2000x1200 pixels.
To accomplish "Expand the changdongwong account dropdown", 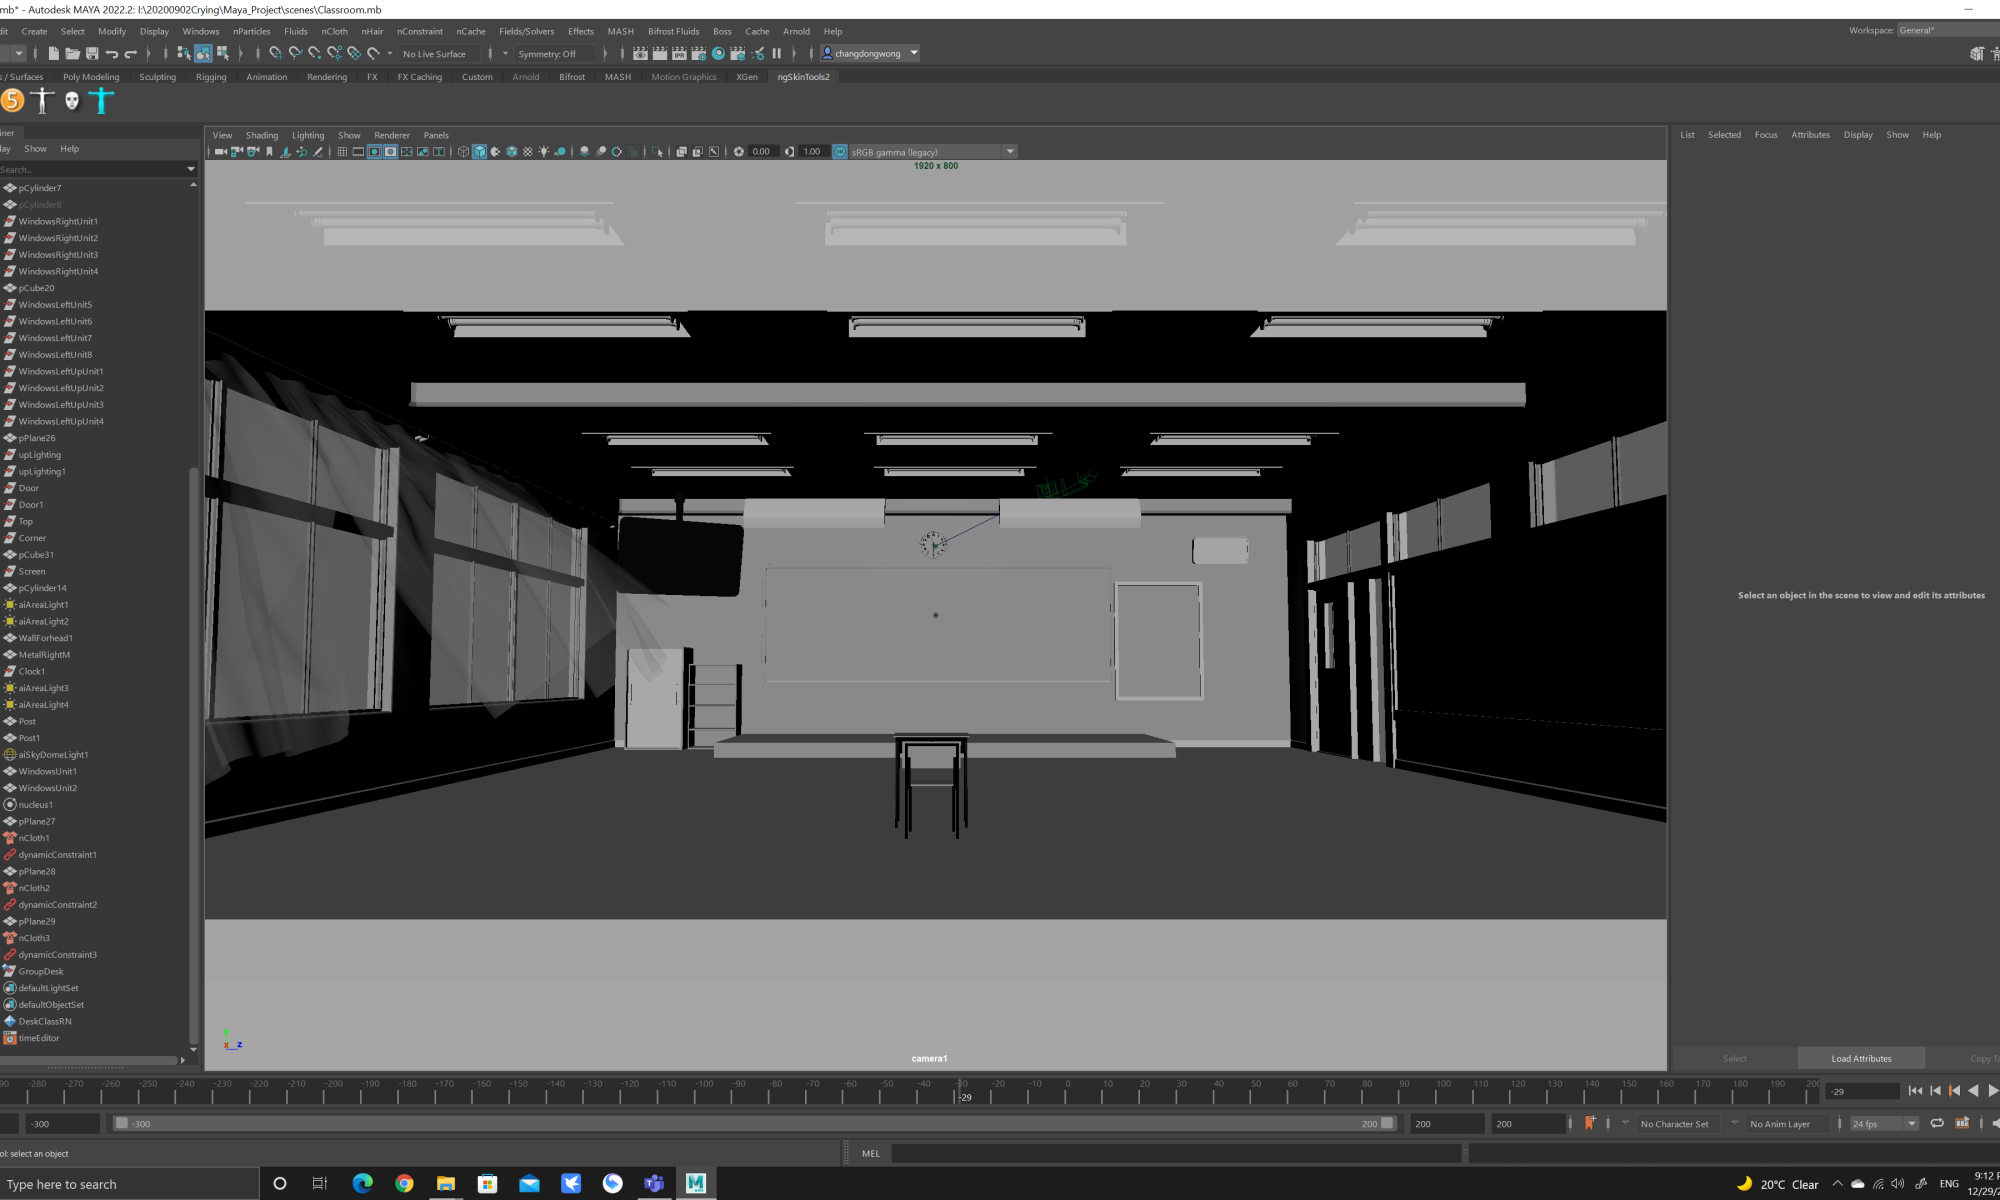I will 914,53.
